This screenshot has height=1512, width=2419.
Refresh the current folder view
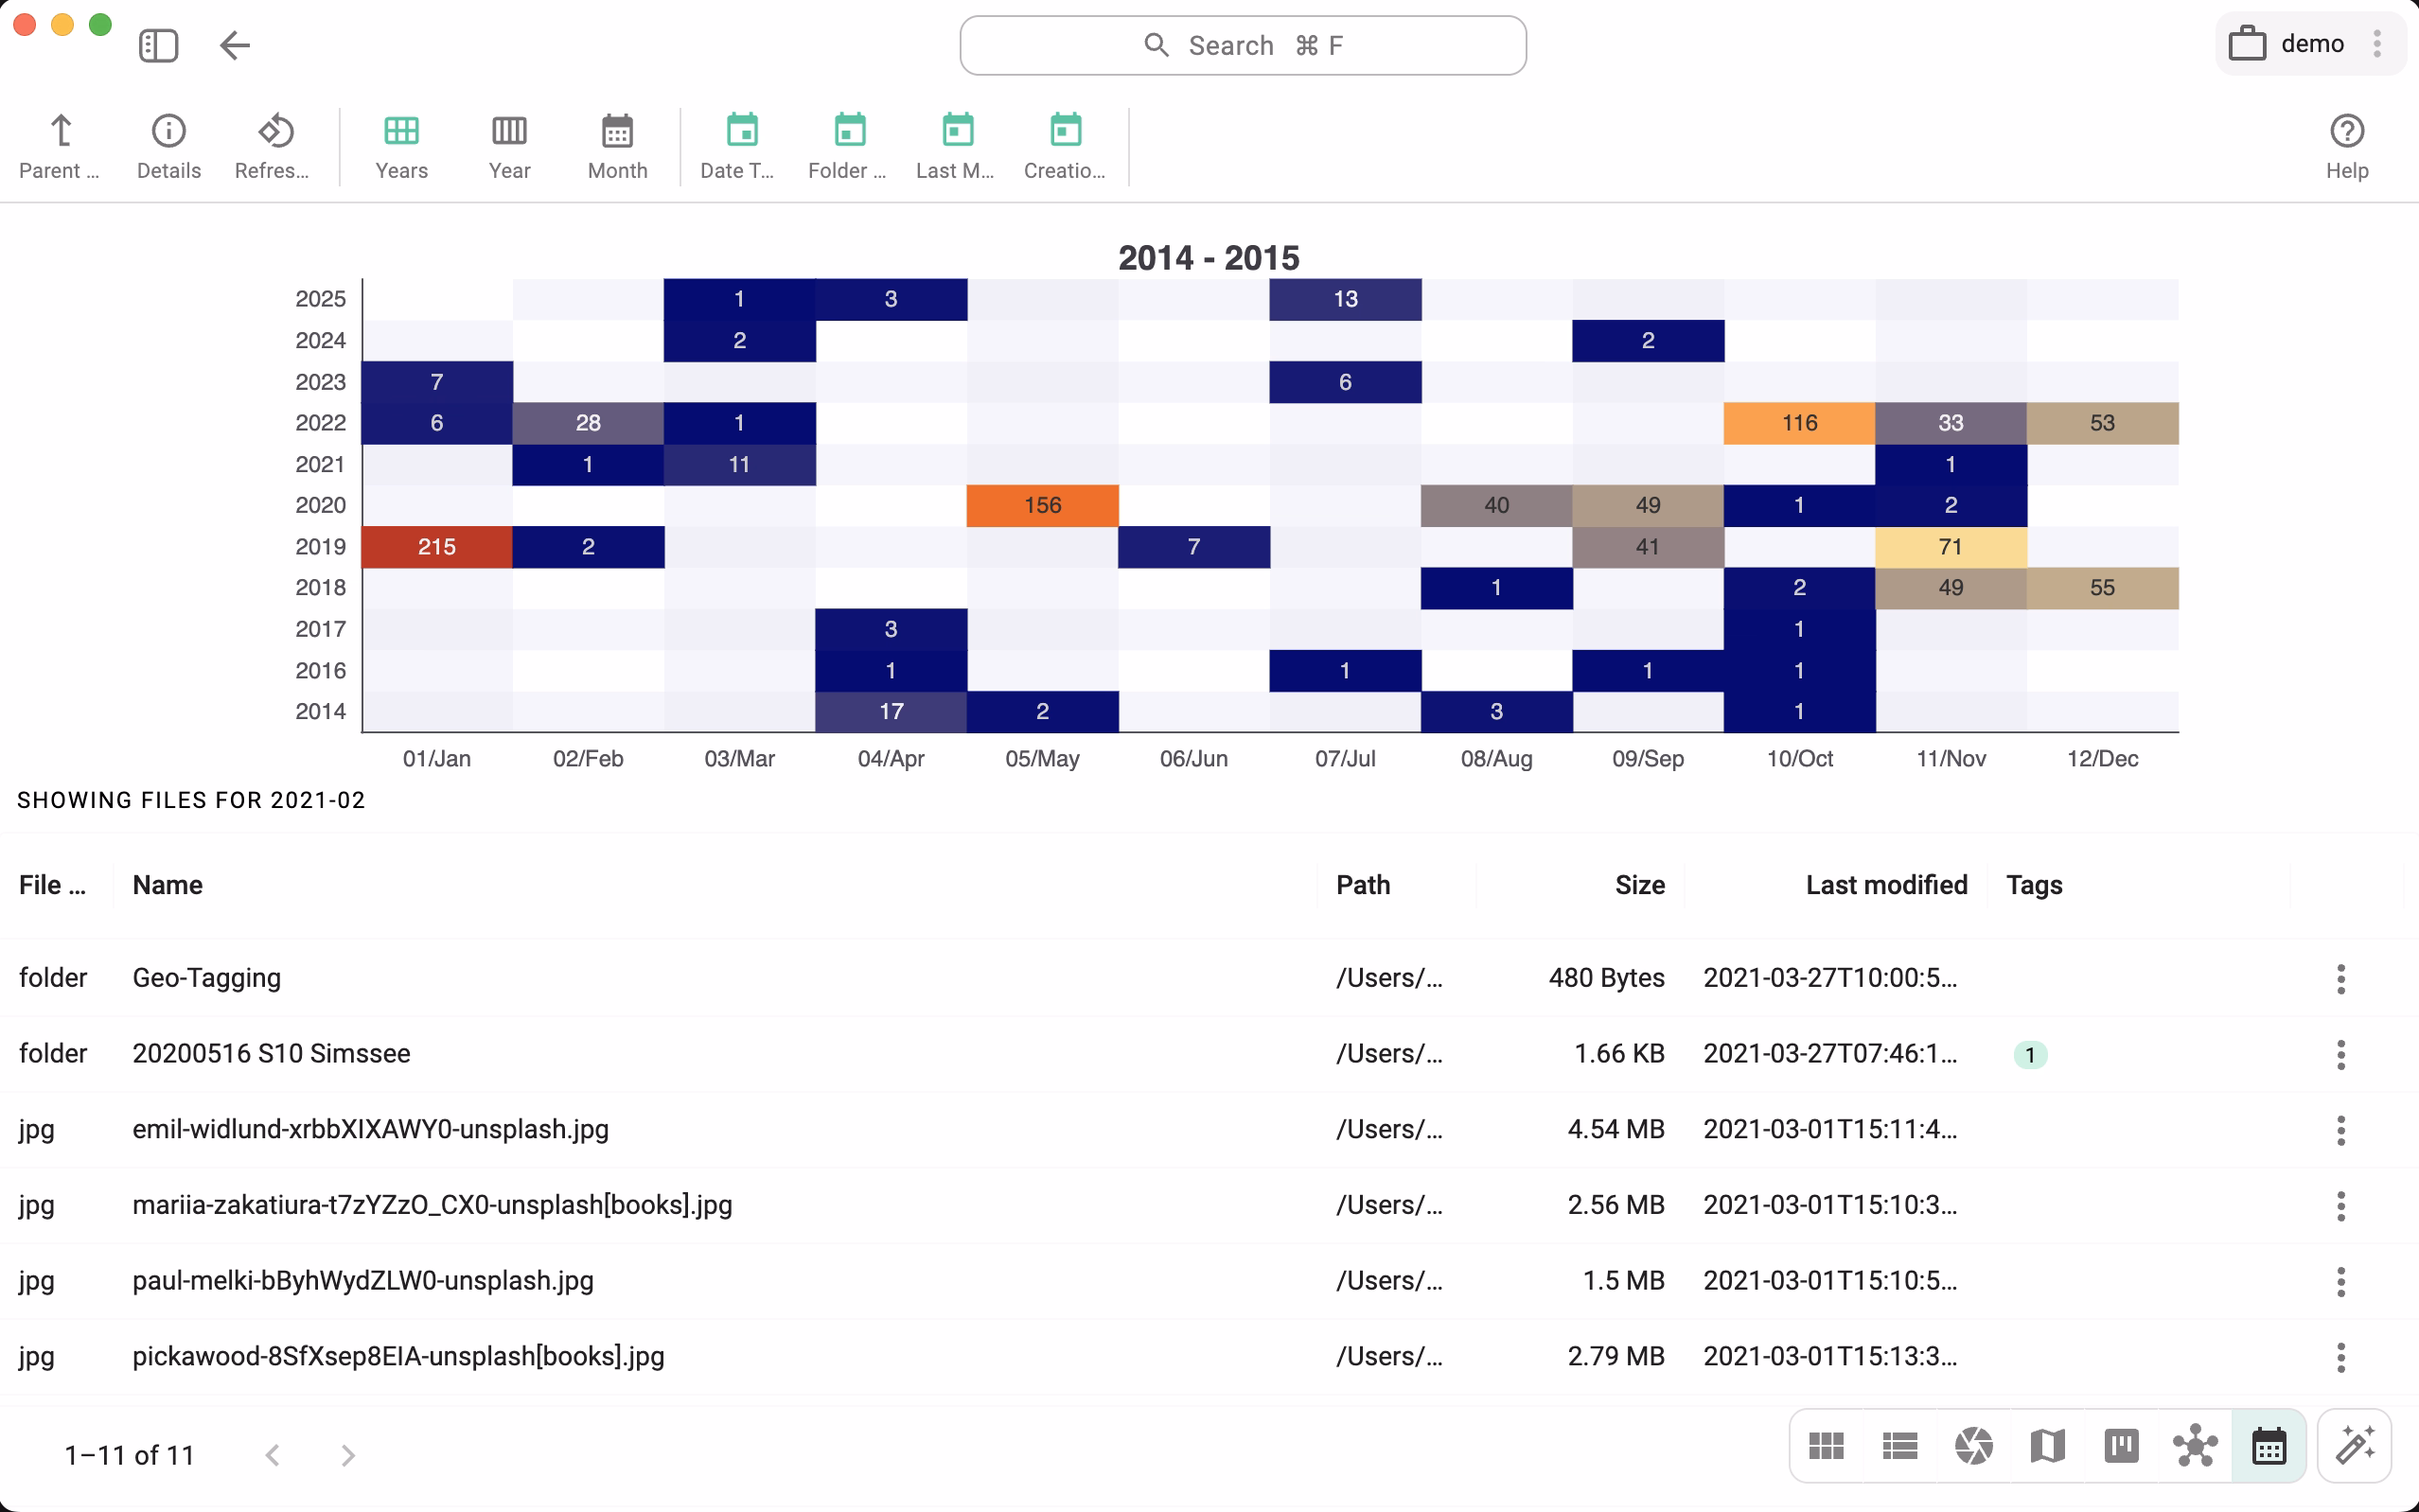pos(273,145)
